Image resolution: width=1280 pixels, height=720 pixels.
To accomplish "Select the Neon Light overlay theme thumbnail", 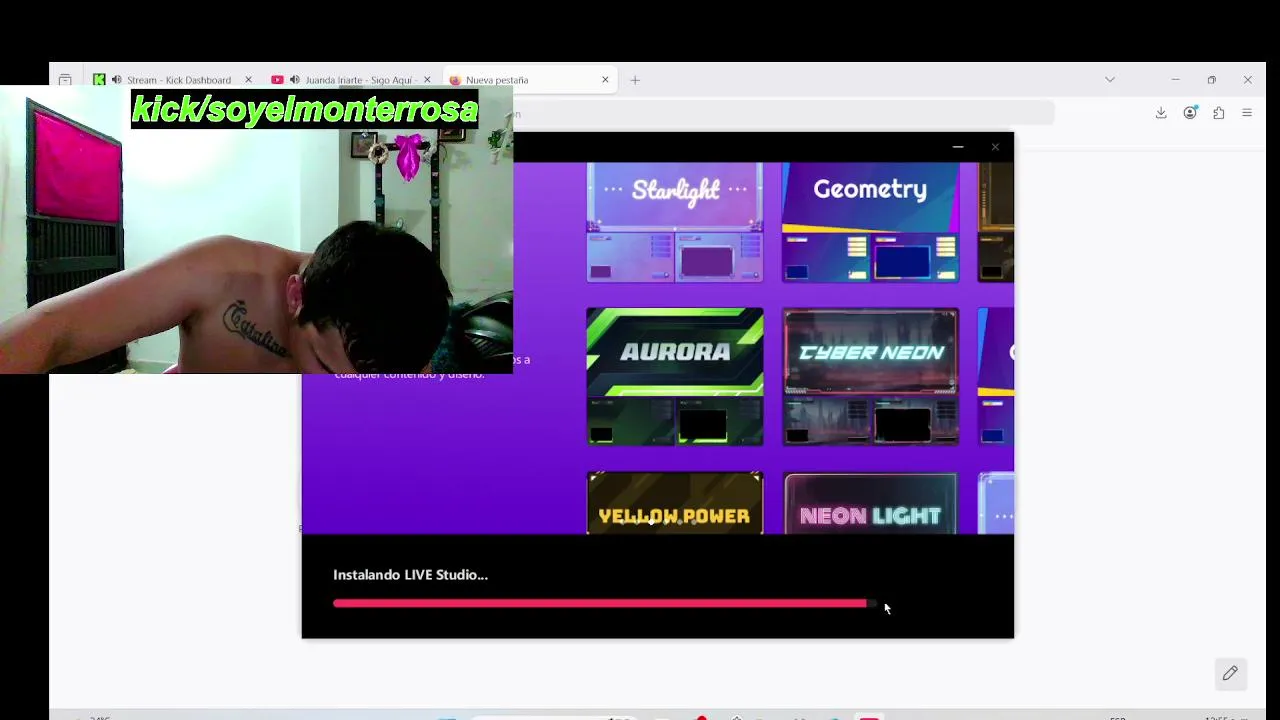I will point(870,503).
